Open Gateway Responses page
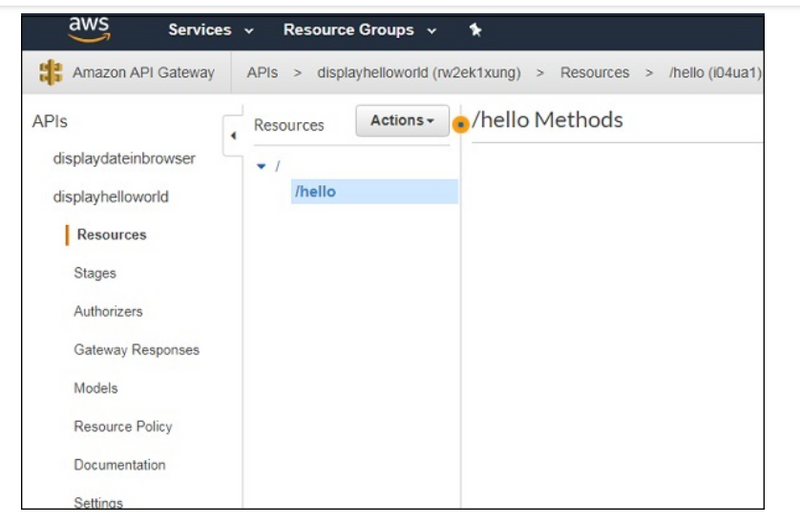 [x=136, y=350]
